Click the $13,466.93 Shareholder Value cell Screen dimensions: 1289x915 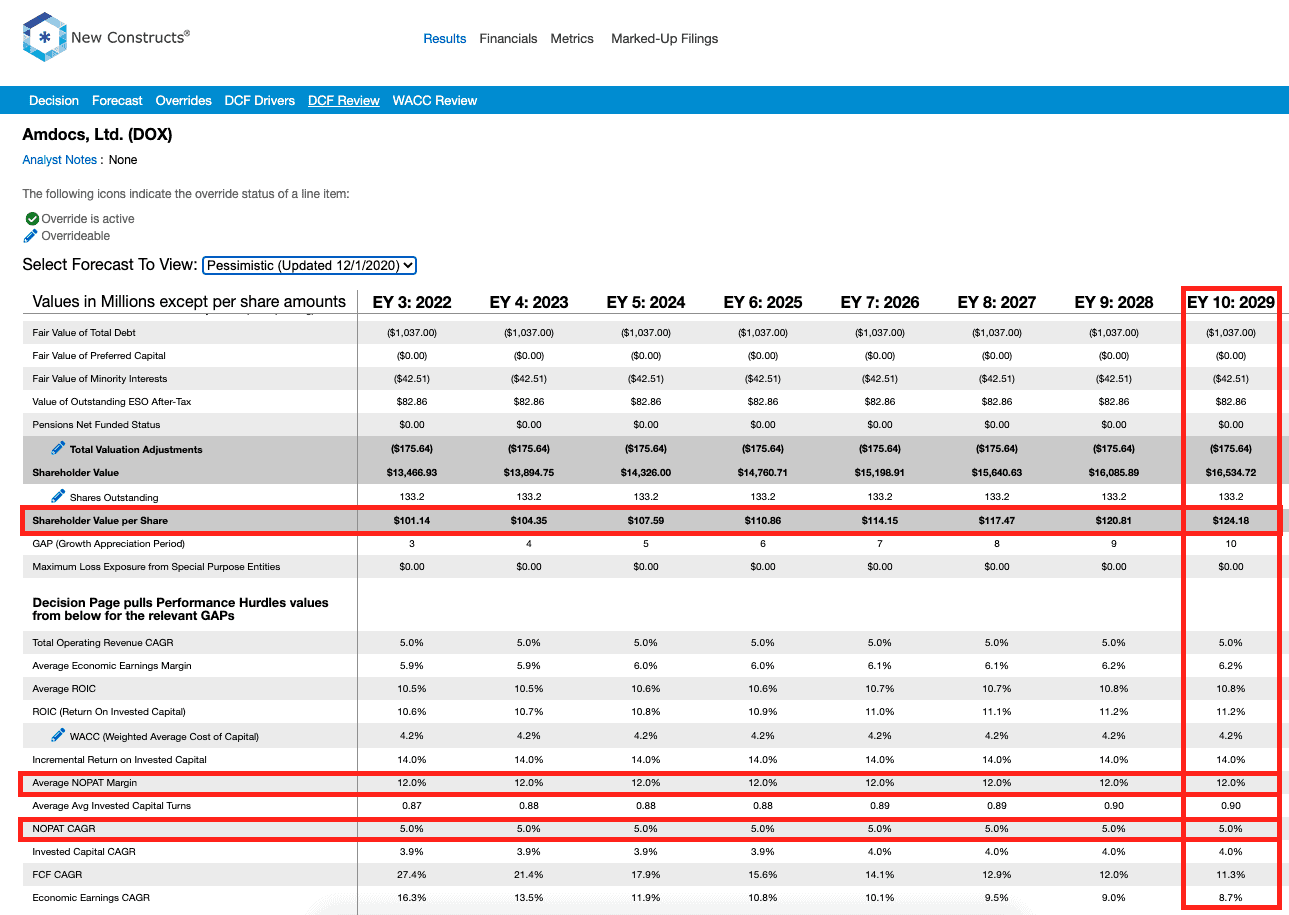coord(412,473)
